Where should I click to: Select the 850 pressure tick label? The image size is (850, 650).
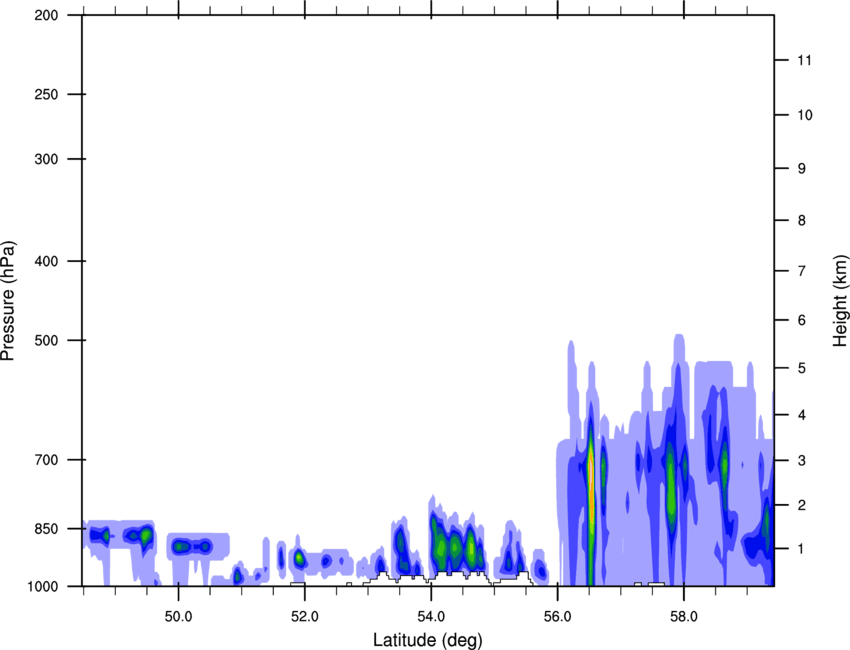click(46, 529)
